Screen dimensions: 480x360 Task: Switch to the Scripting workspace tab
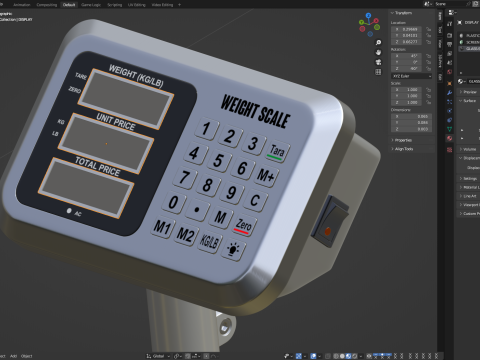[115, 5]
